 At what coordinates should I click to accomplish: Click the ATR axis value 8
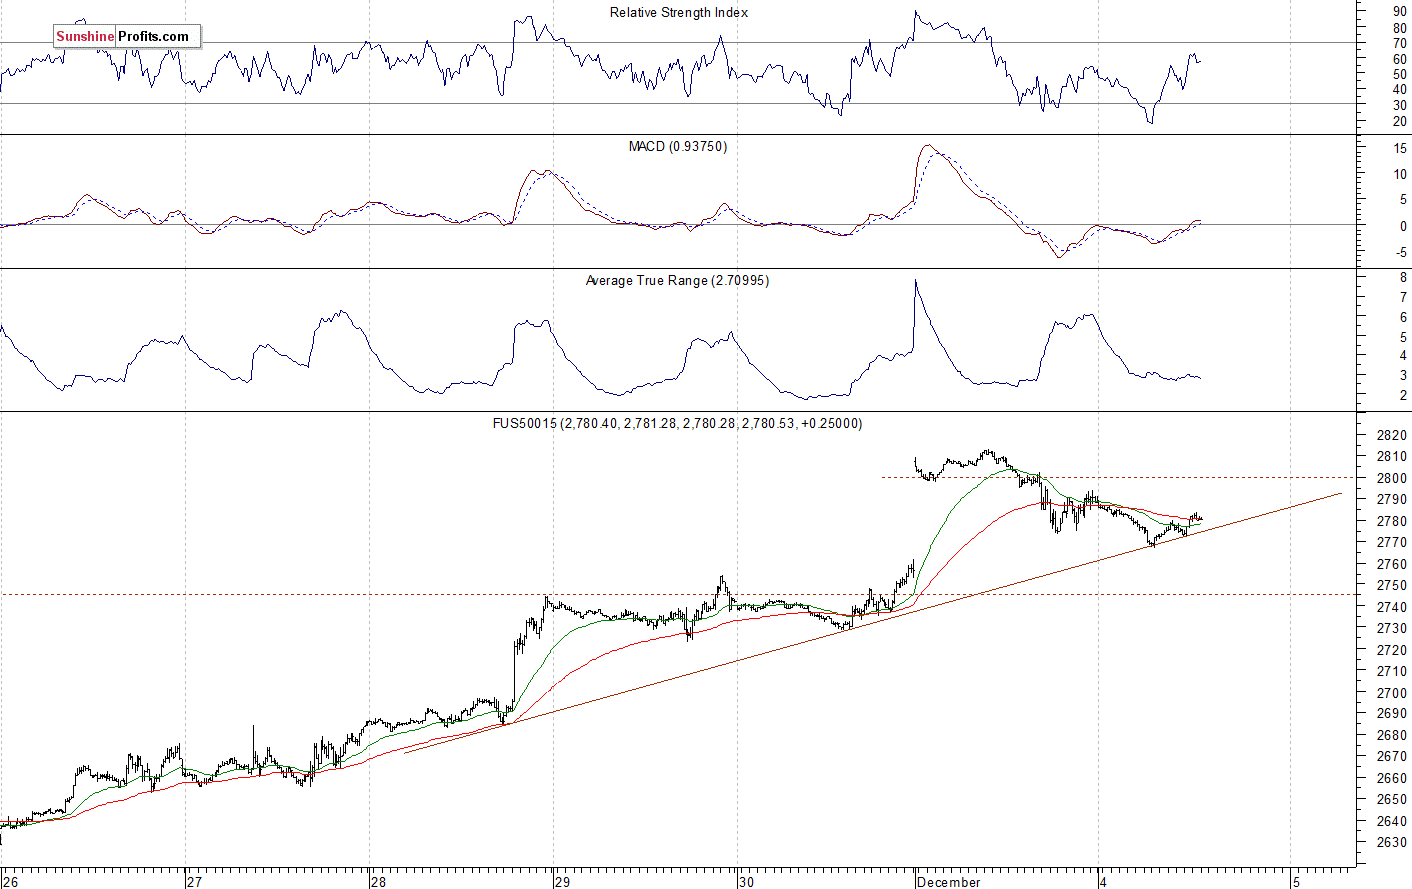click(x=1403, y=278)
